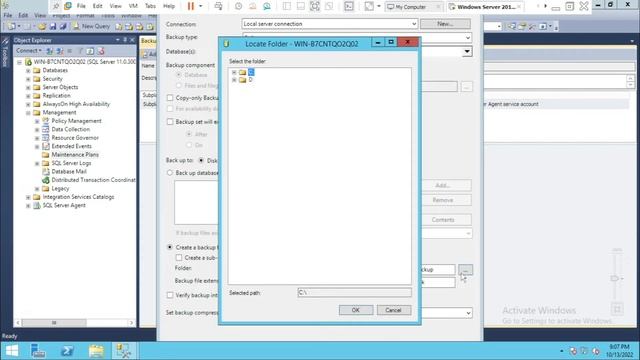The width and height of the screenshot is (640, 360).
Task: Click OK in Locate Folder dialog
Action: pyautogui.click(x=356, y=310)
